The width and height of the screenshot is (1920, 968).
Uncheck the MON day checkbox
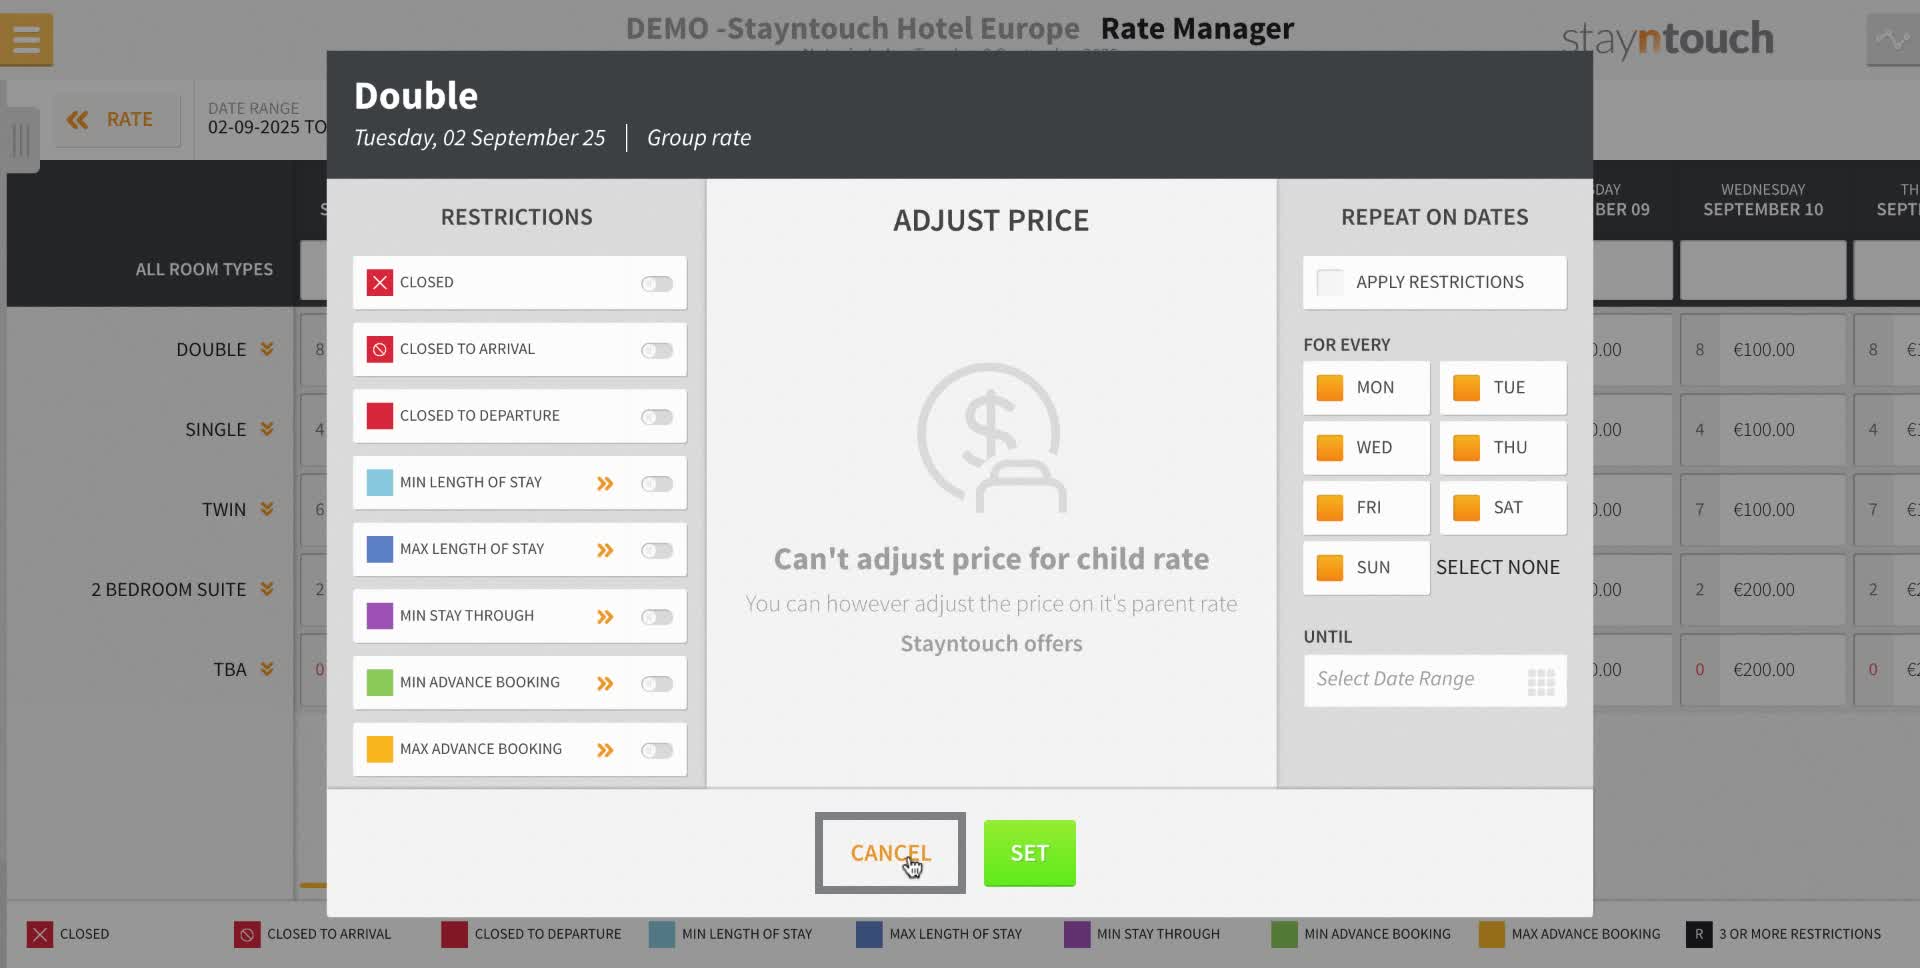point(1330,388)
